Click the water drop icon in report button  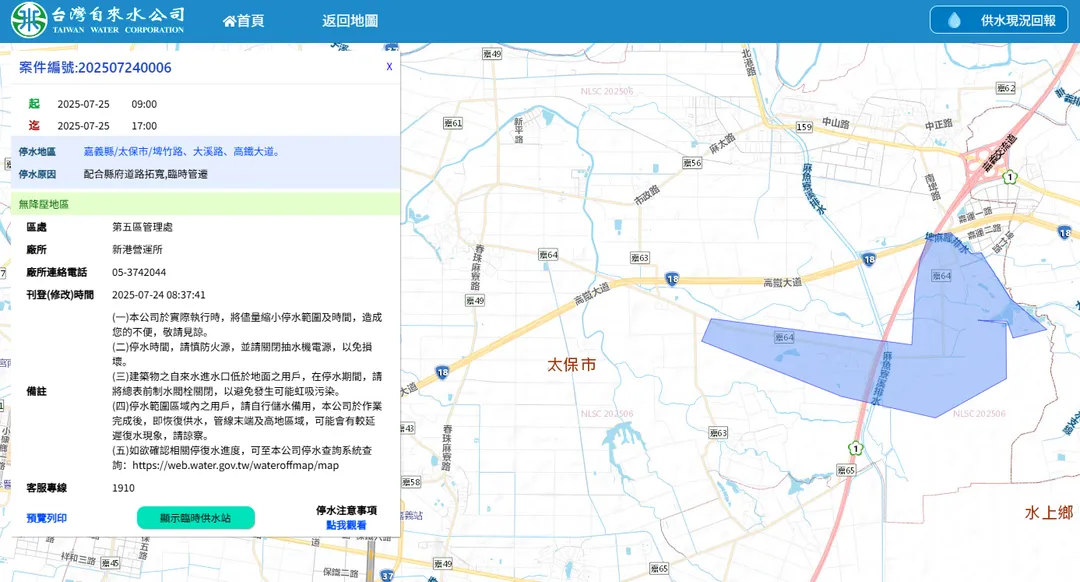click(954, 20)
